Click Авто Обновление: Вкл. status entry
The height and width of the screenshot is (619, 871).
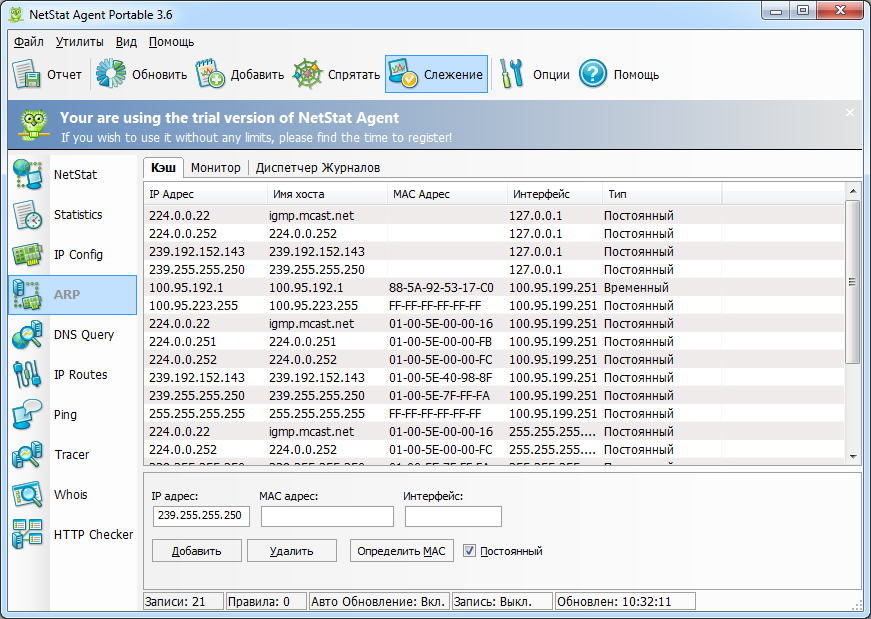pos(379,601)
